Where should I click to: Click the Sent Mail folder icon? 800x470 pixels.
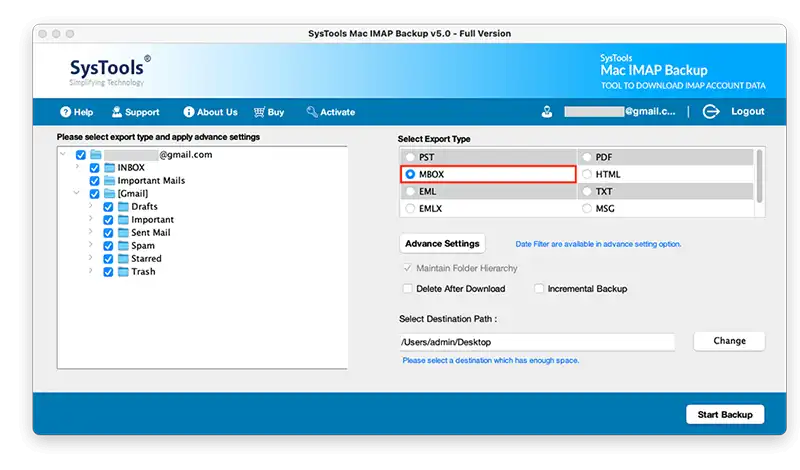click(123, 233)
